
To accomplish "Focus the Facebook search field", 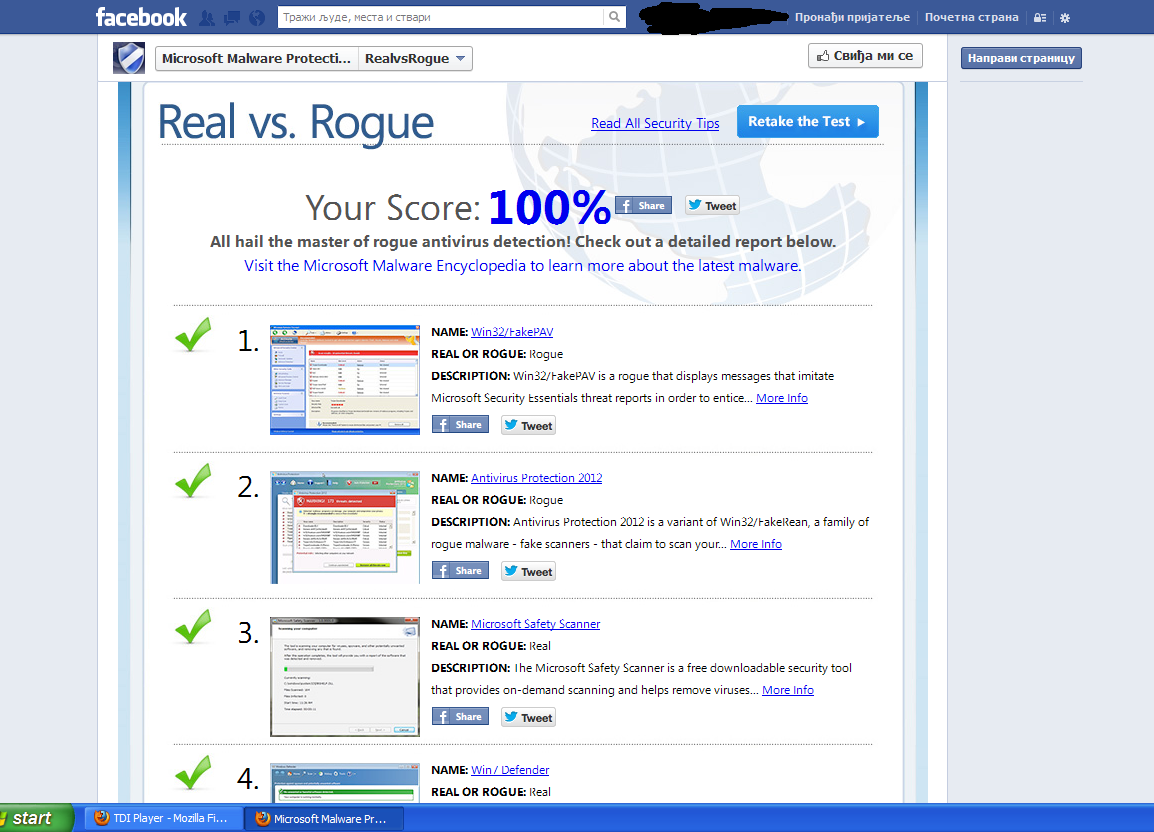I will [441, 17].
